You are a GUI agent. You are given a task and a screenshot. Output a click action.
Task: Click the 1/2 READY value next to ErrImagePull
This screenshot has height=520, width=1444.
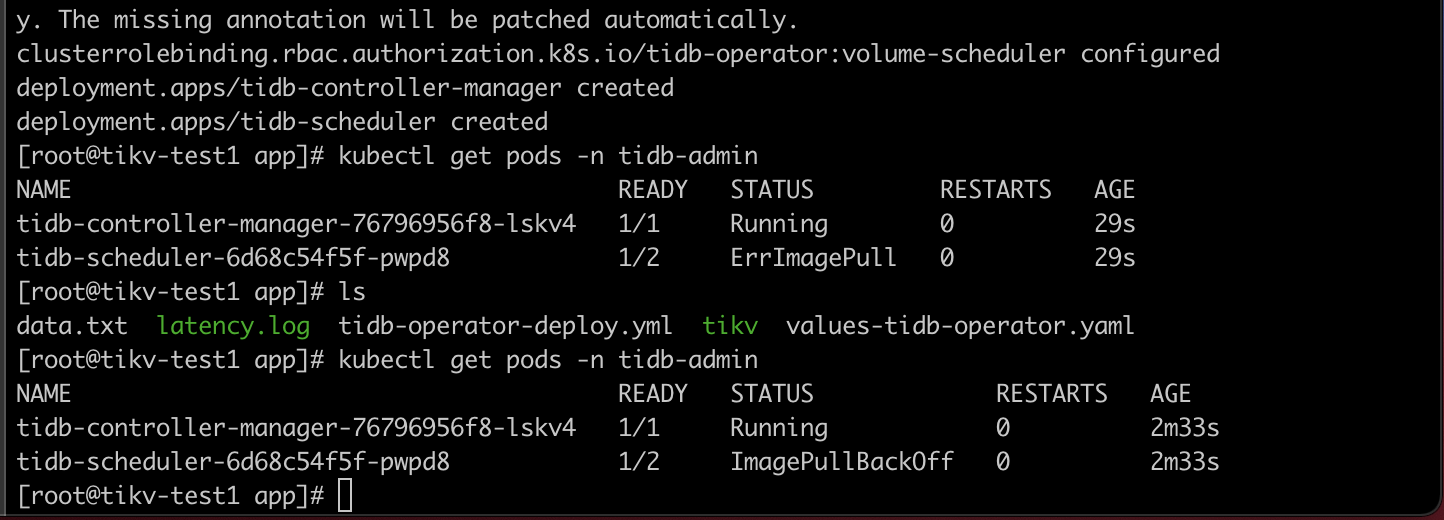[638, 258]
